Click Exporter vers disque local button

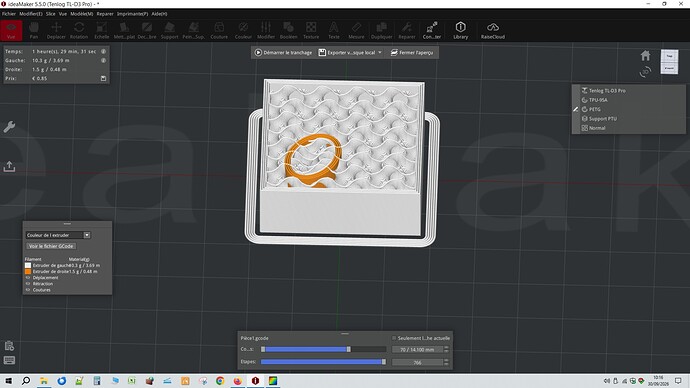tap(347, 52)
